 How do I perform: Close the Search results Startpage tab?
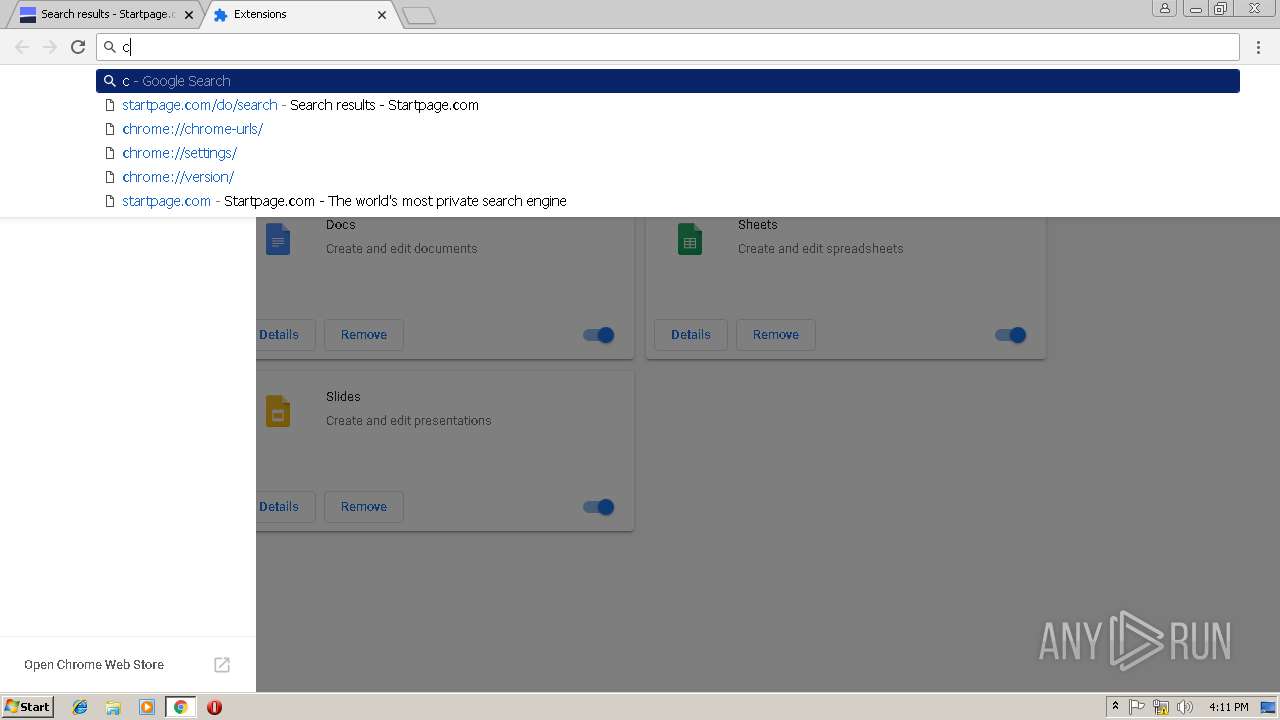click(x=189, y=15)
